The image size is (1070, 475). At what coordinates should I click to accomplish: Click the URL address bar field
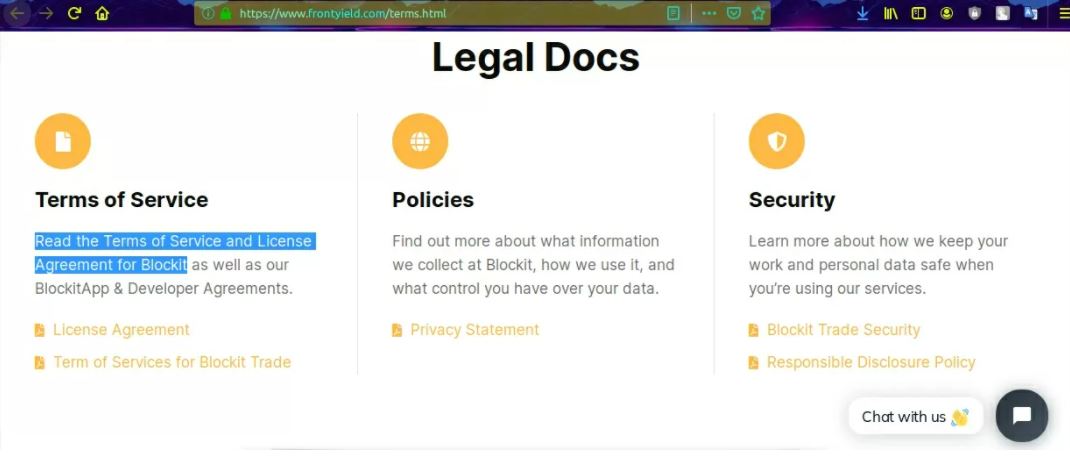click(x=440, y=14)
